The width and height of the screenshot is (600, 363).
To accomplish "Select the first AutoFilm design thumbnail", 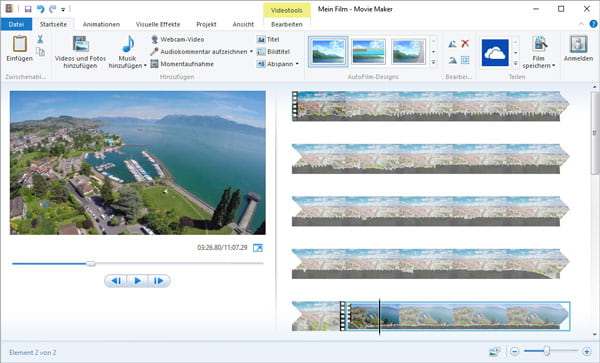I will 328,51.
